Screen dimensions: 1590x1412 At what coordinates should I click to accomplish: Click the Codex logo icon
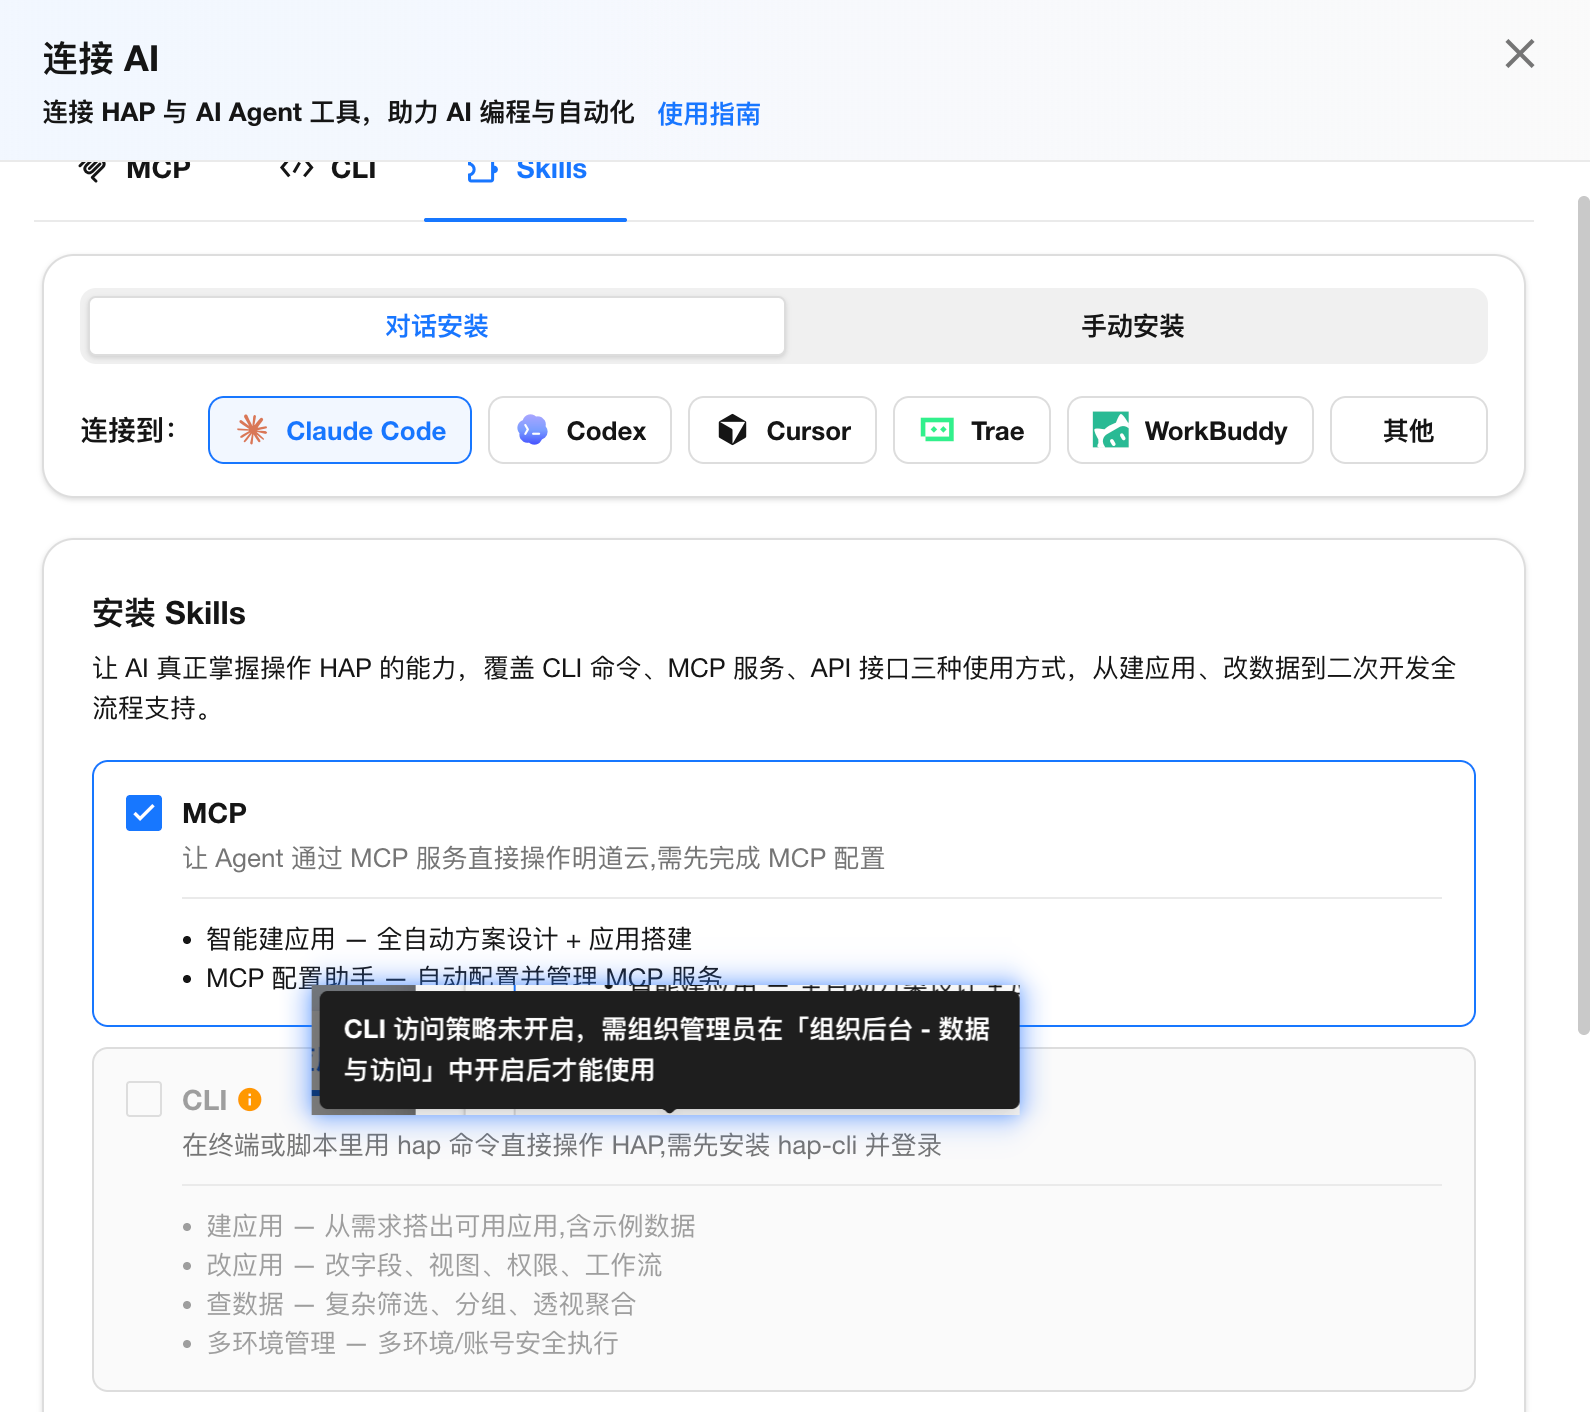532,430
